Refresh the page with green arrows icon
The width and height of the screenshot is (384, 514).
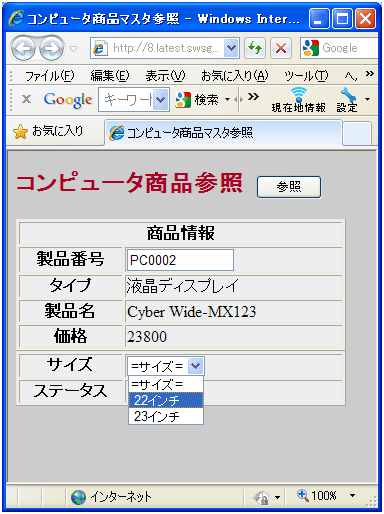255,48
